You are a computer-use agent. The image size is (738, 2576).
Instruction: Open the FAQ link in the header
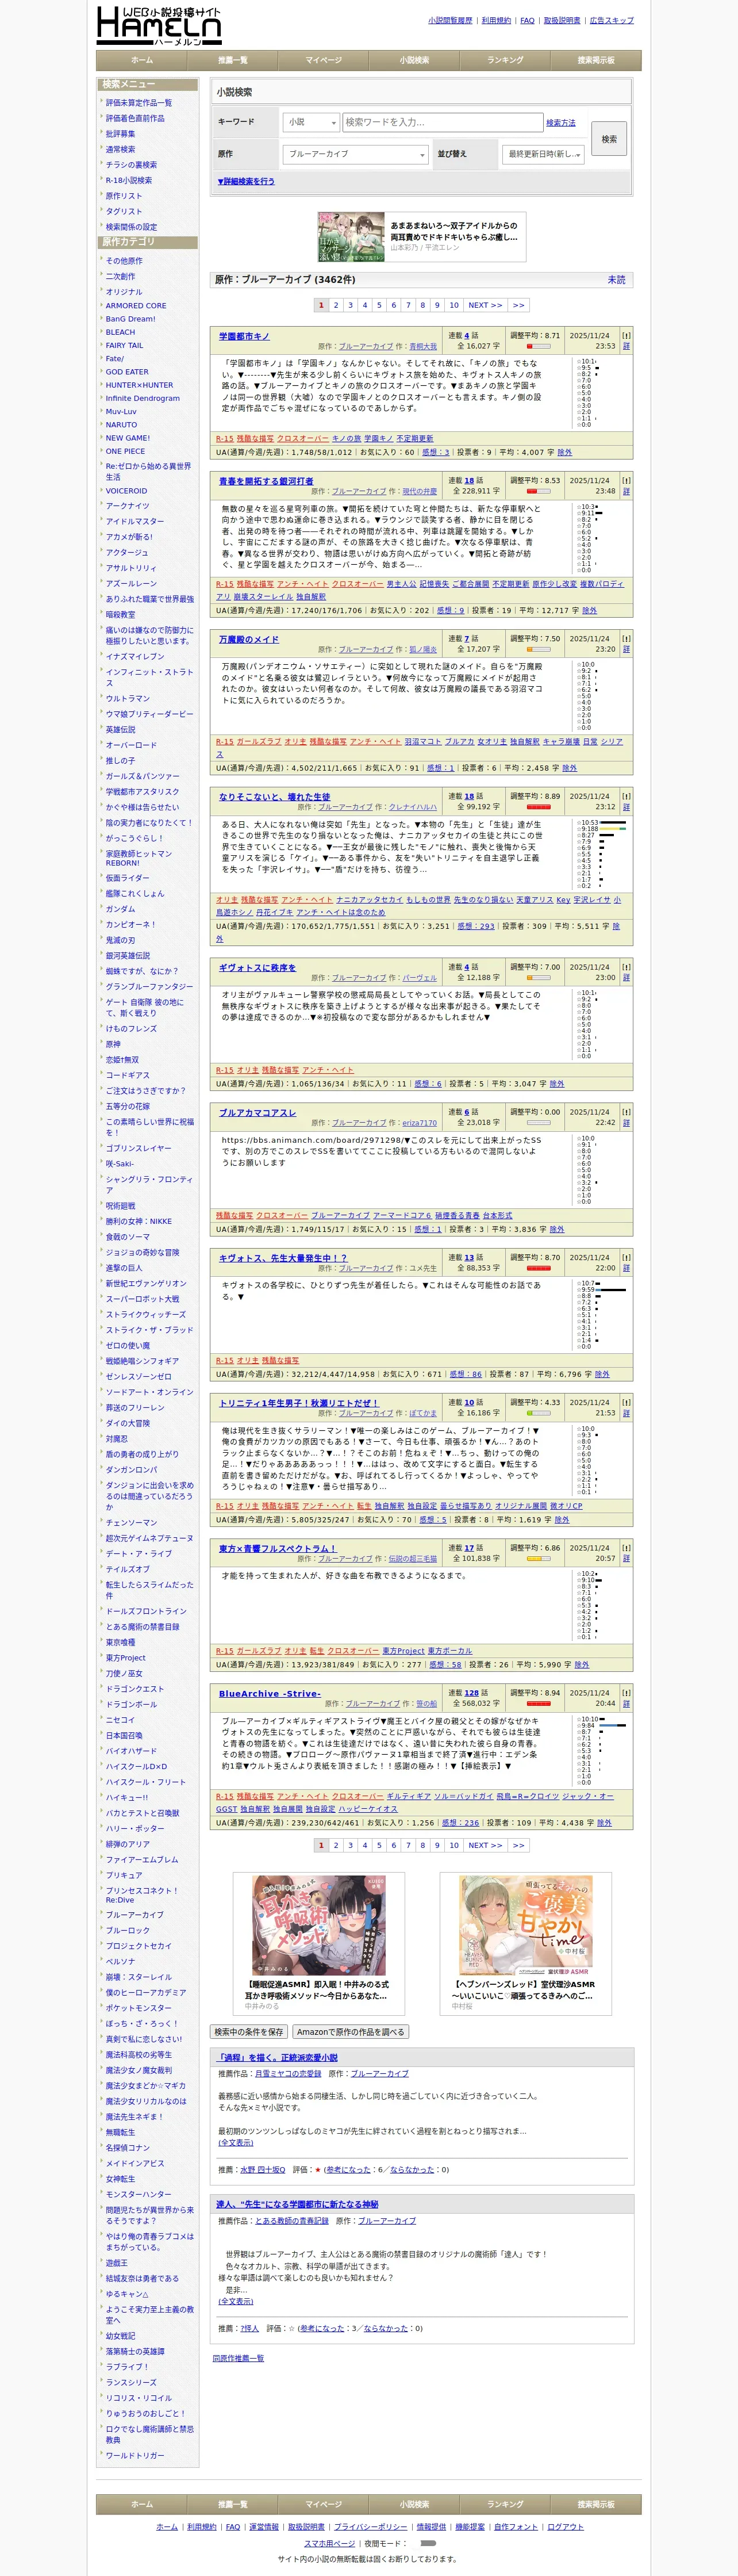click(x=527, y=20)
